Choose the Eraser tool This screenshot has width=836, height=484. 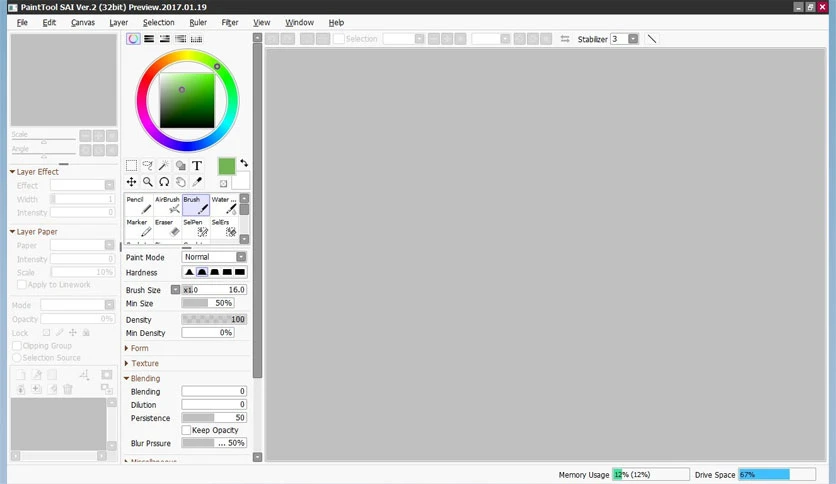(167, 228)
